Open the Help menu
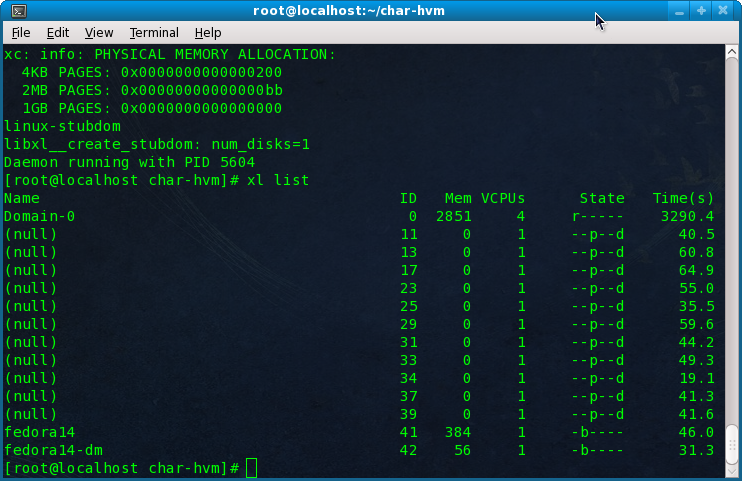 point(208,33)
